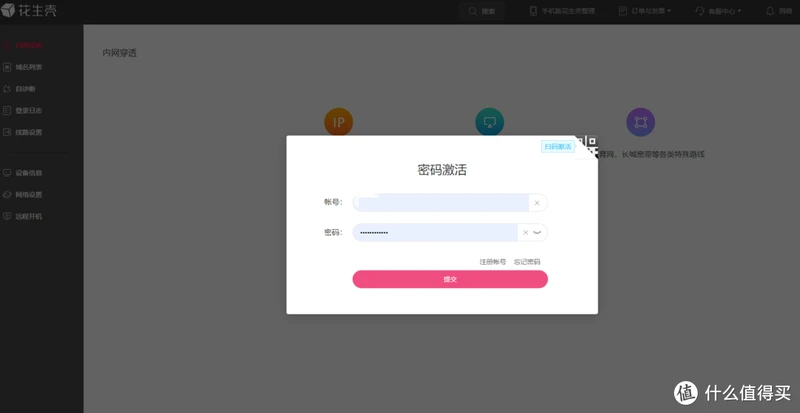Clear the 密码 field with its X
800x413 pixels.
pyautogui.click(x=526, y=232)
